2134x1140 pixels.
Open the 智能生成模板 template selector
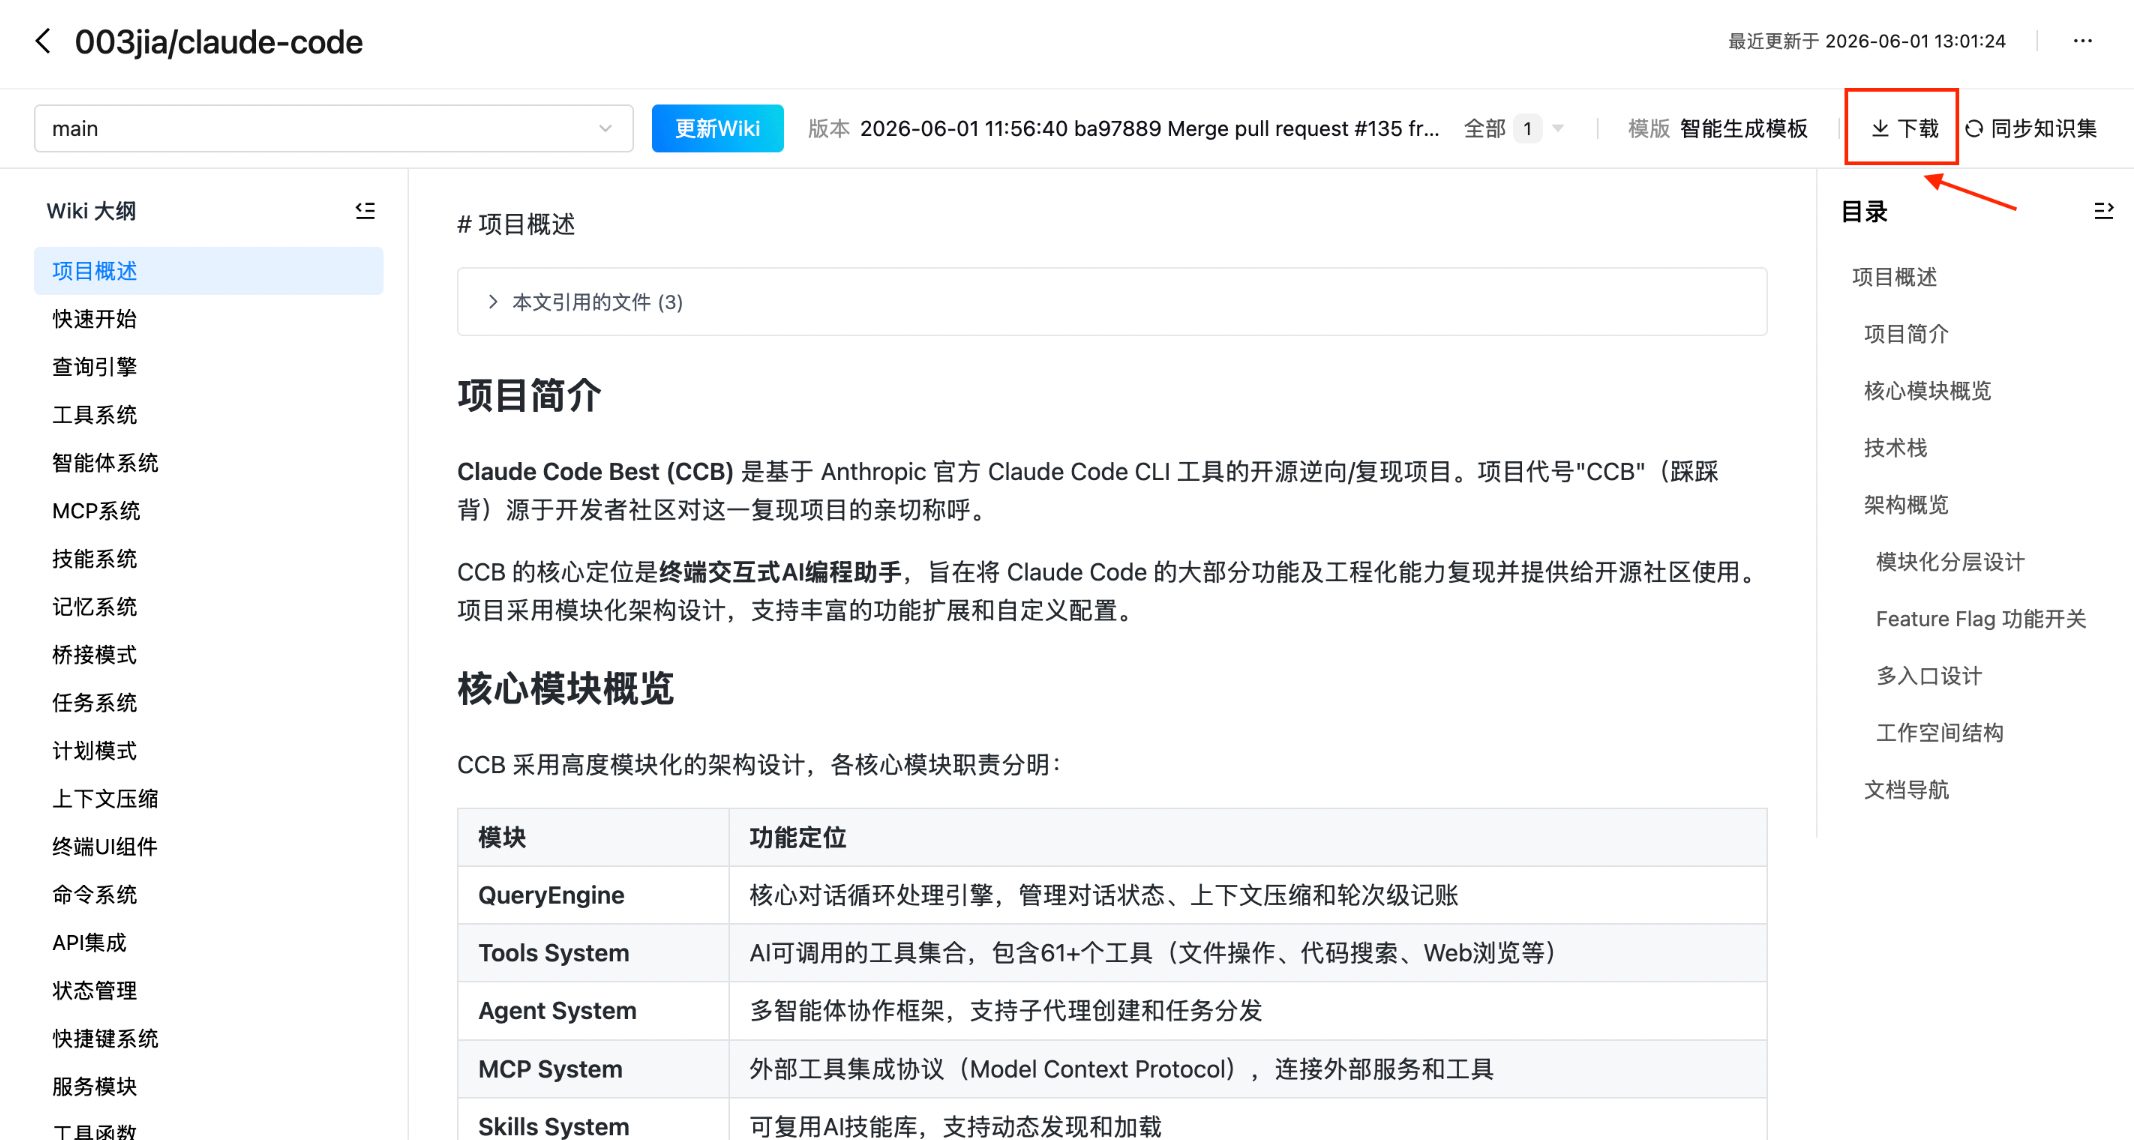[1744, 128]
